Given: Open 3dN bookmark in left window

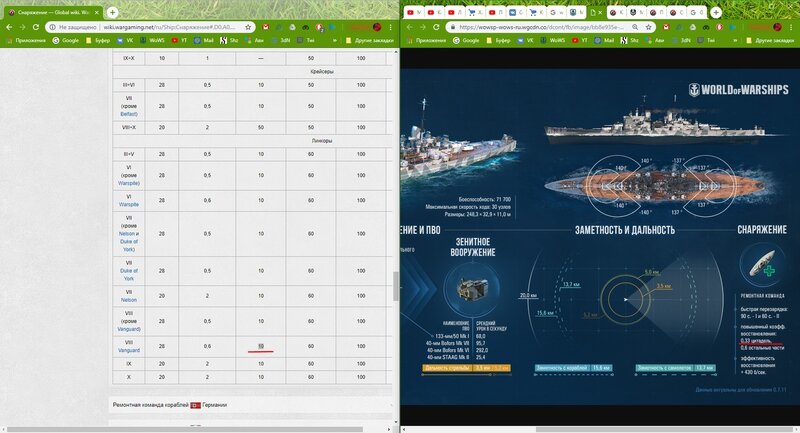Looking at the screenshot, I should coord(280,40).
